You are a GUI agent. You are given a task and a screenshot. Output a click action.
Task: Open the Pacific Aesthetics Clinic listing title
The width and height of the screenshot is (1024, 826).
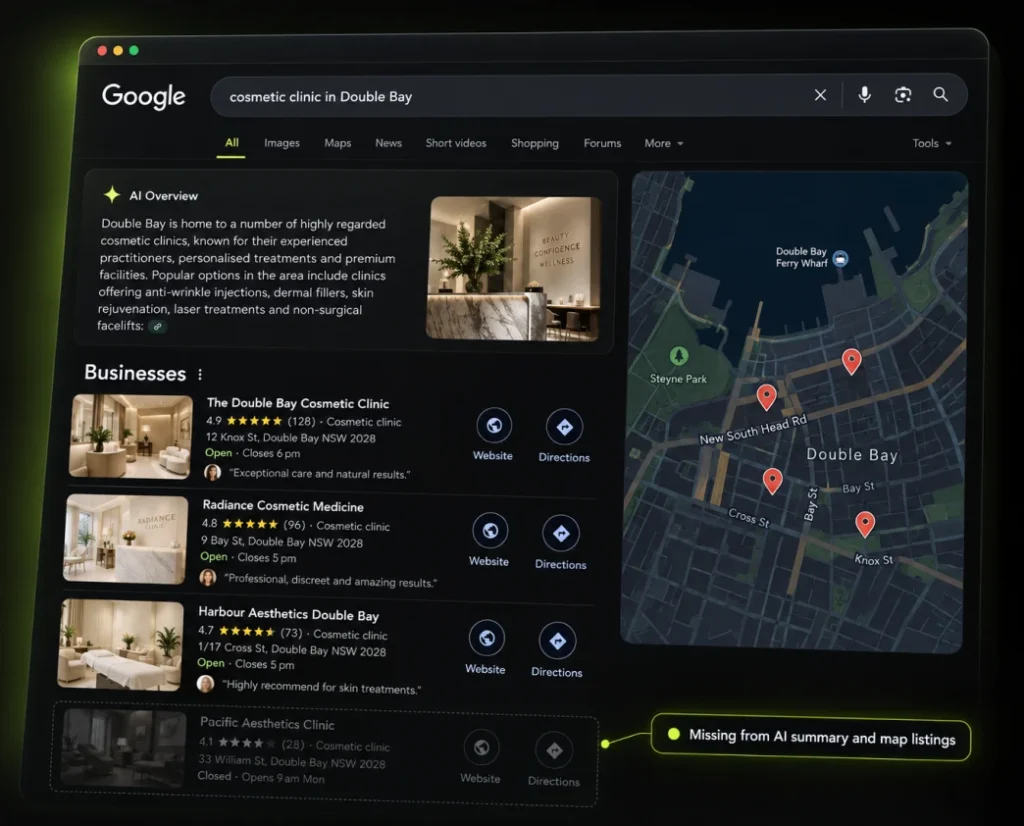pyautogui.click(x=267, y=723)
